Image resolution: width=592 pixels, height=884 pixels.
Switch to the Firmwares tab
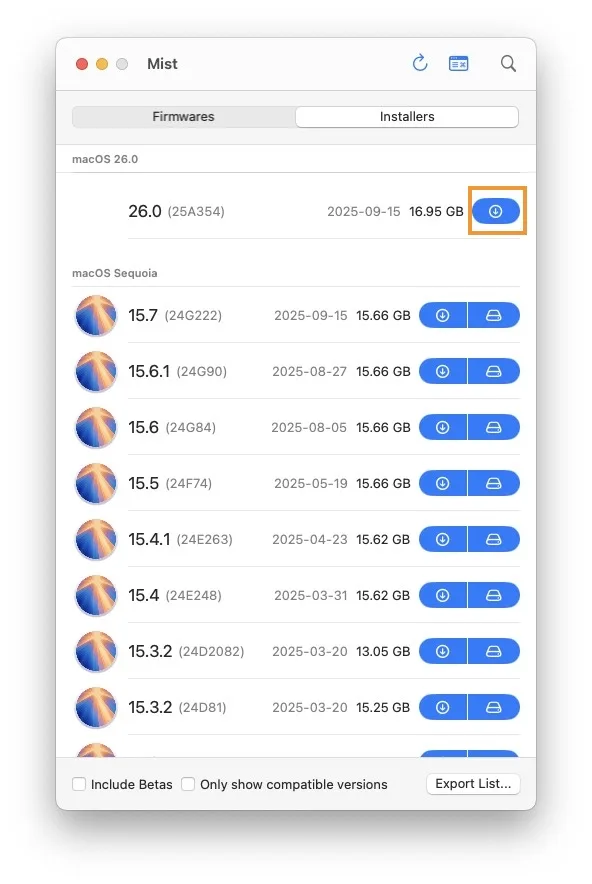point(183,117)
